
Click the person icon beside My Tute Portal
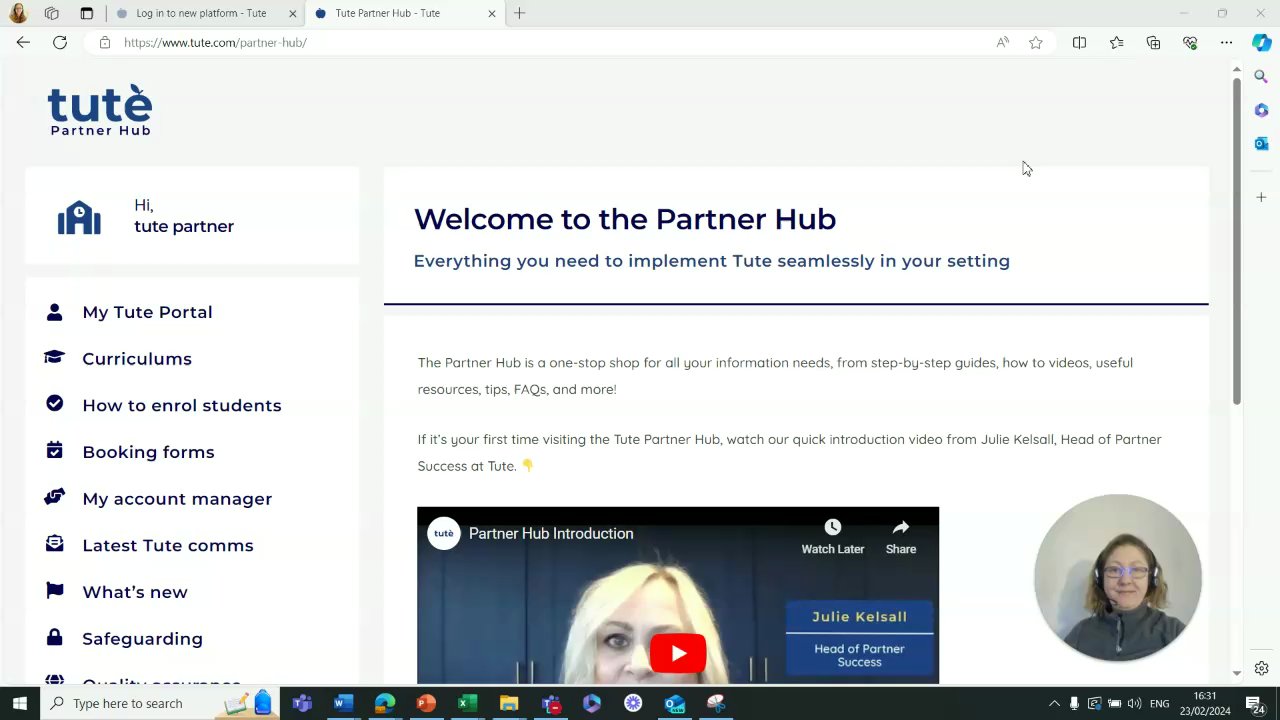tap(54, 312)
